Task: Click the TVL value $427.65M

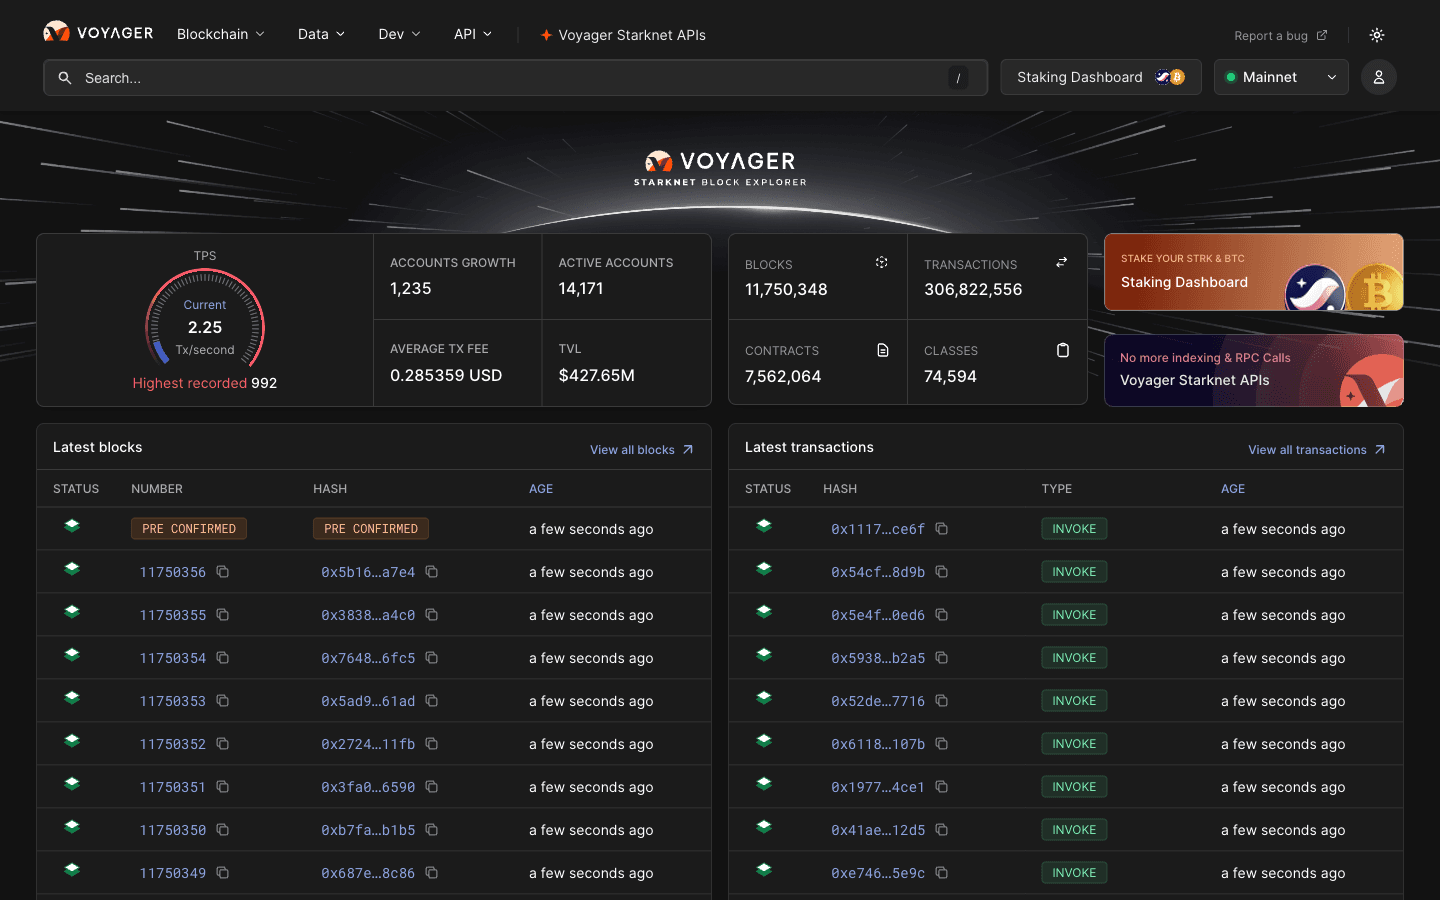Action: point(597,376)
